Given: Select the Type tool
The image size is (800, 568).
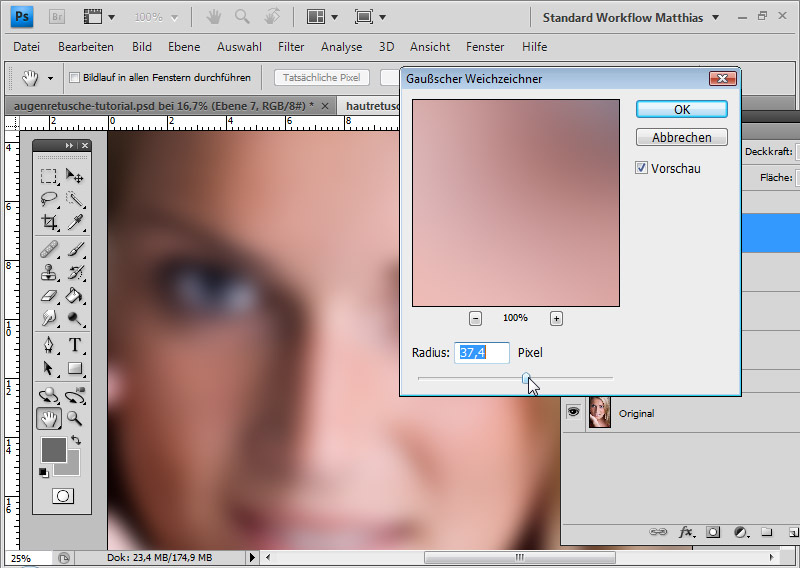Looking at the screenshot, I should (x=74, y=345).
